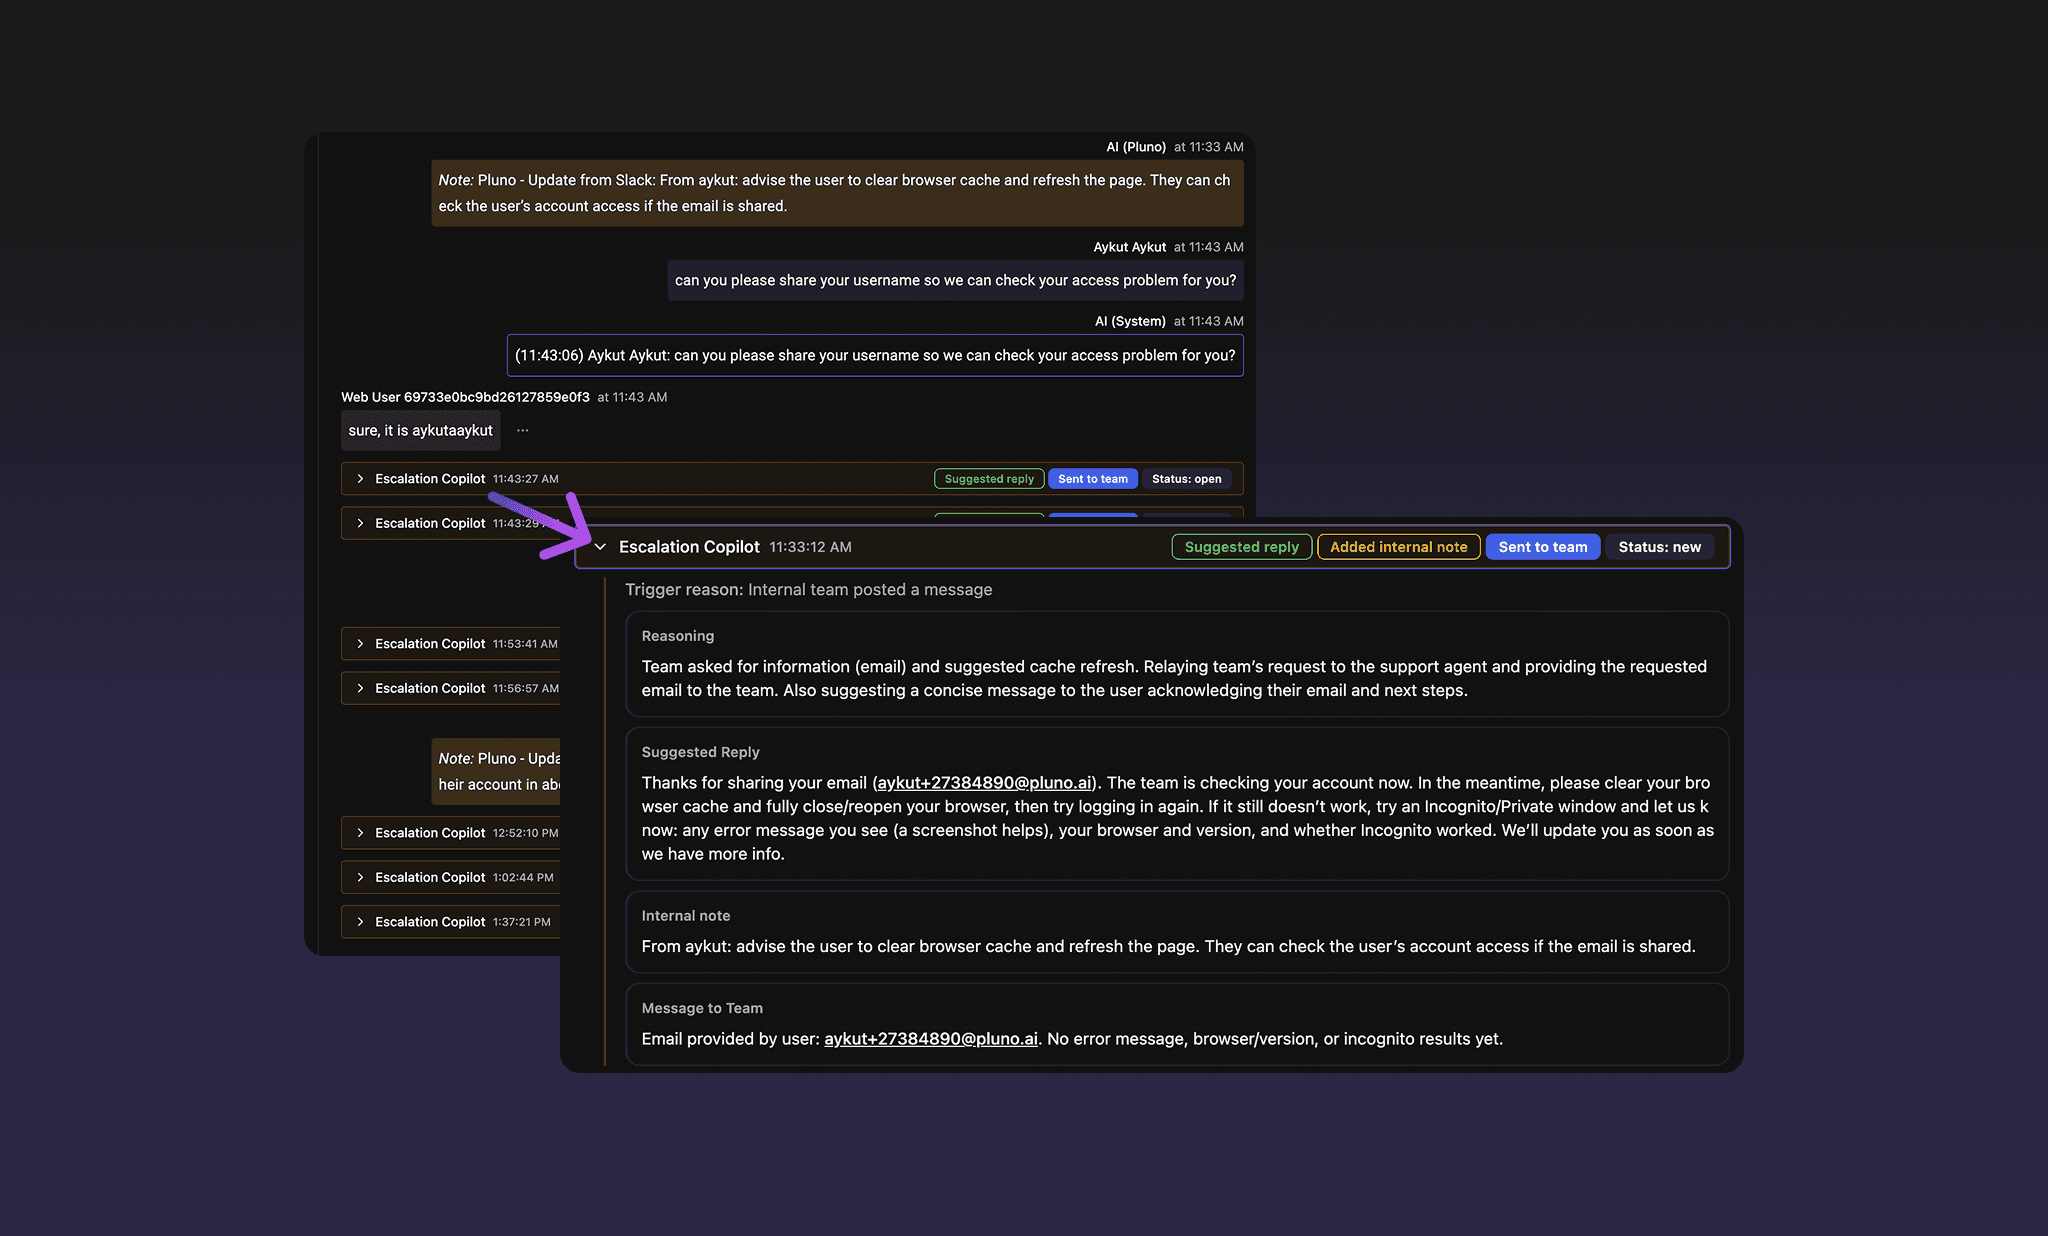
Task: Select the user message saying sure, it is aykutaaykut
Action: point(420,429)
